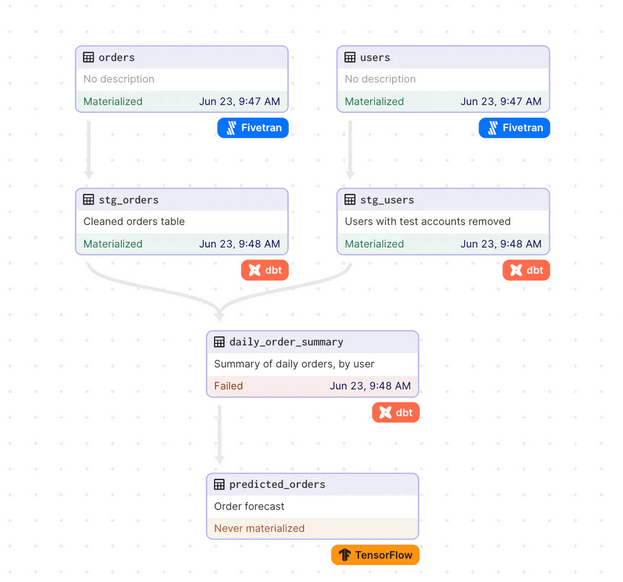Open the TensorFlow badge under predicted_orders
The width and height of the screenshot is (623, 582).
(375, 554)
